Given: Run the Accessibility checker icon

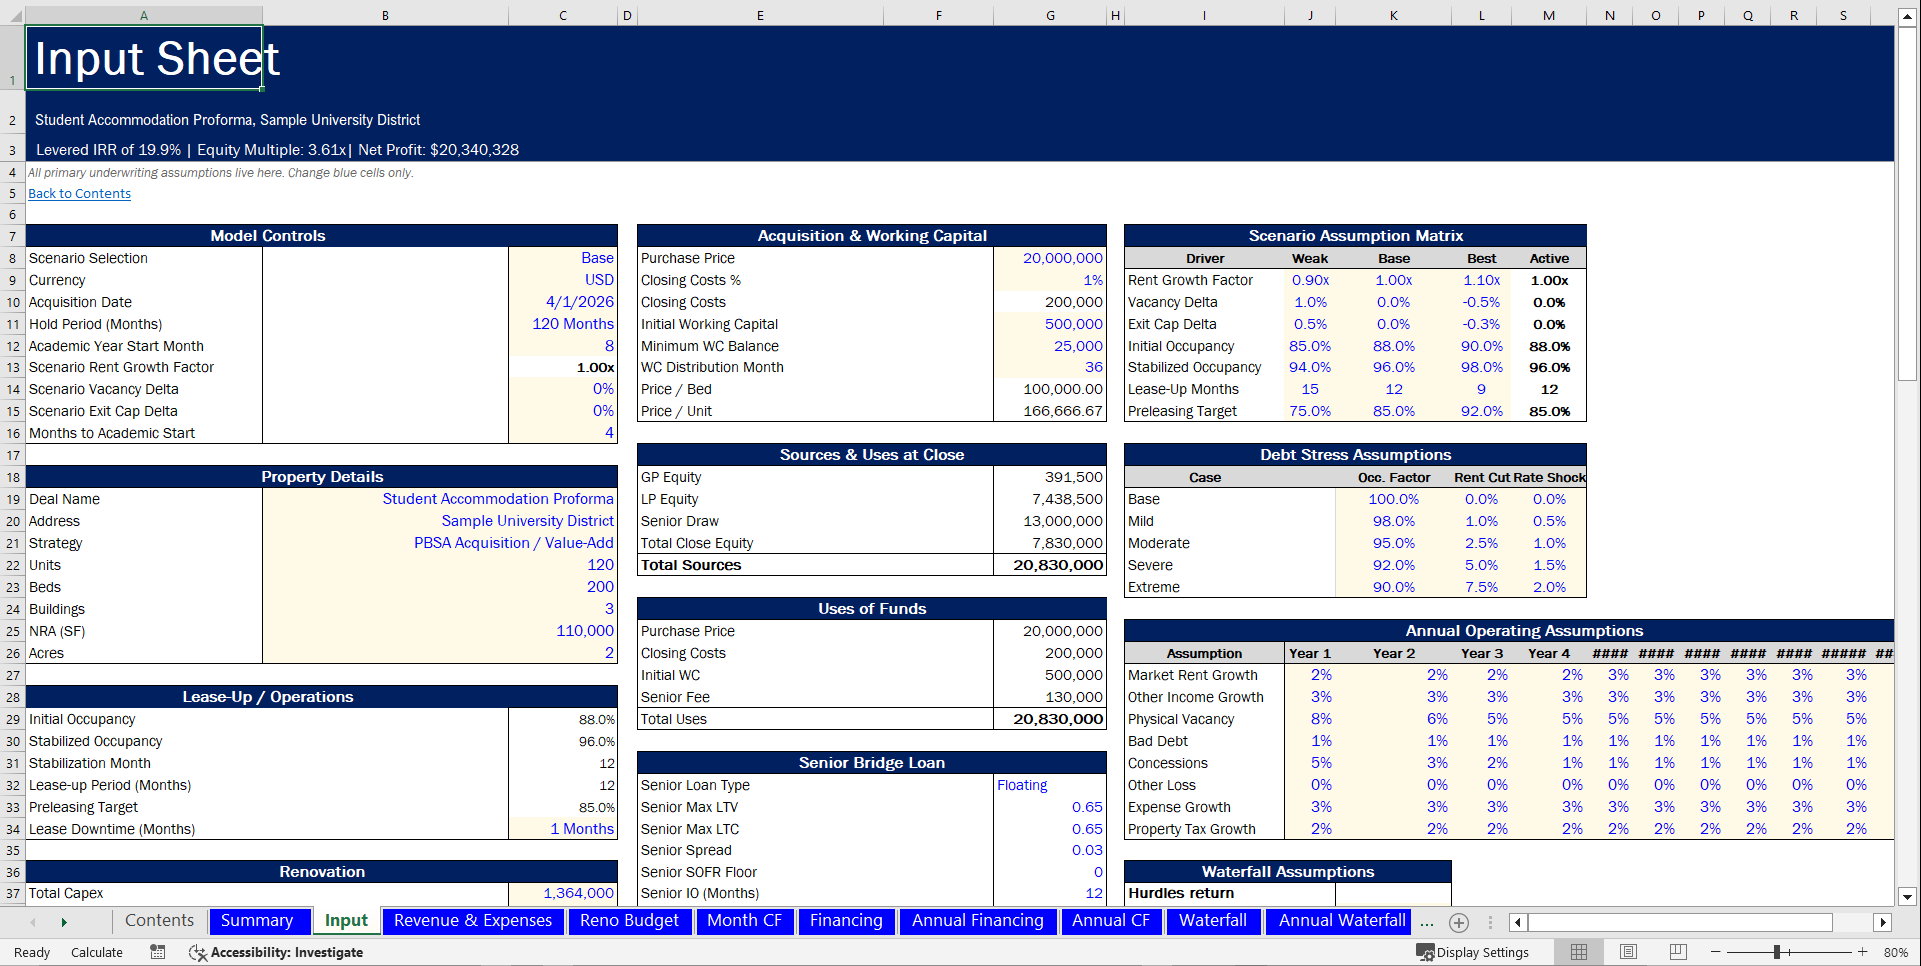Looking at the screenshot, I should pos(198,952).
